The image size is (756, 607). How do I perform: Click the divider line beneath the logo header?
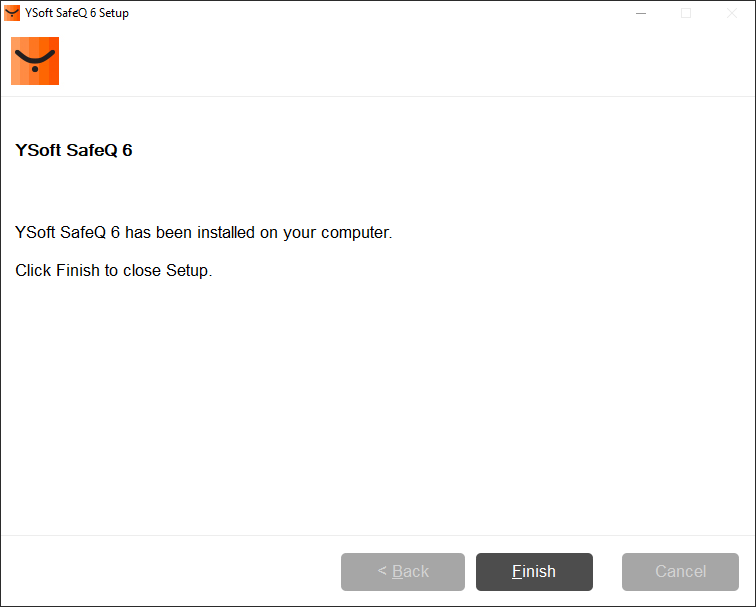coord(378,96)
